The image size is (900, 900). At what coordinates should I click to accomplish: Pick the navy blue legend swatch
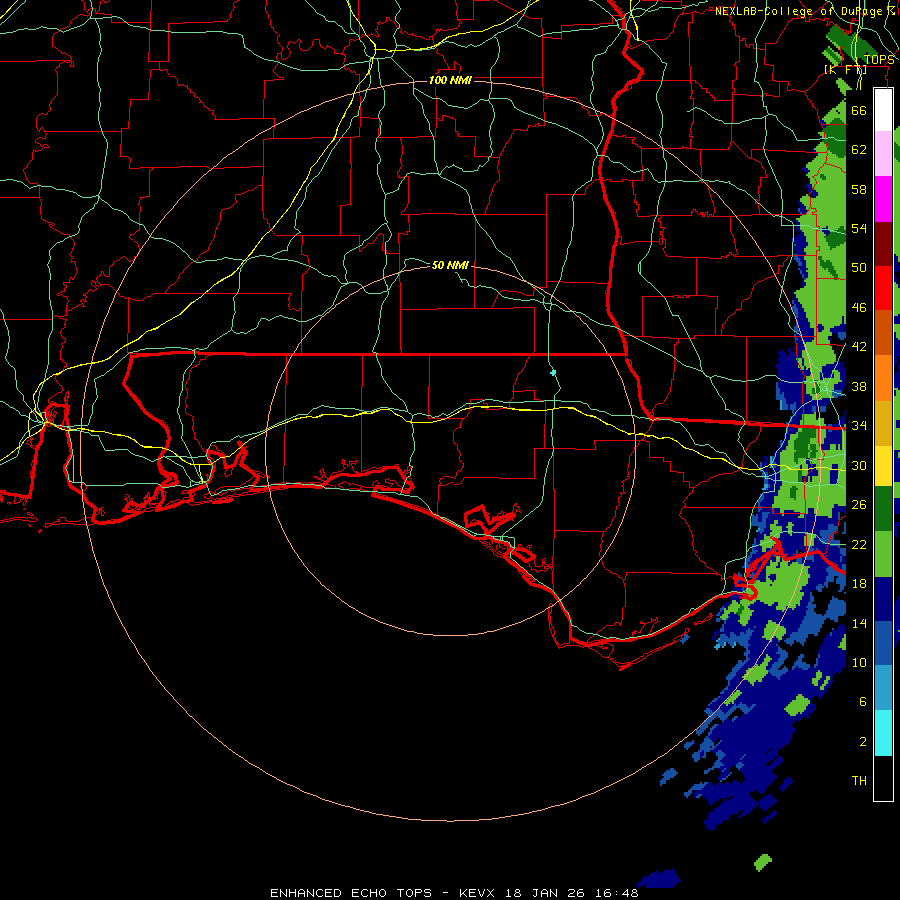click(883, 599)
